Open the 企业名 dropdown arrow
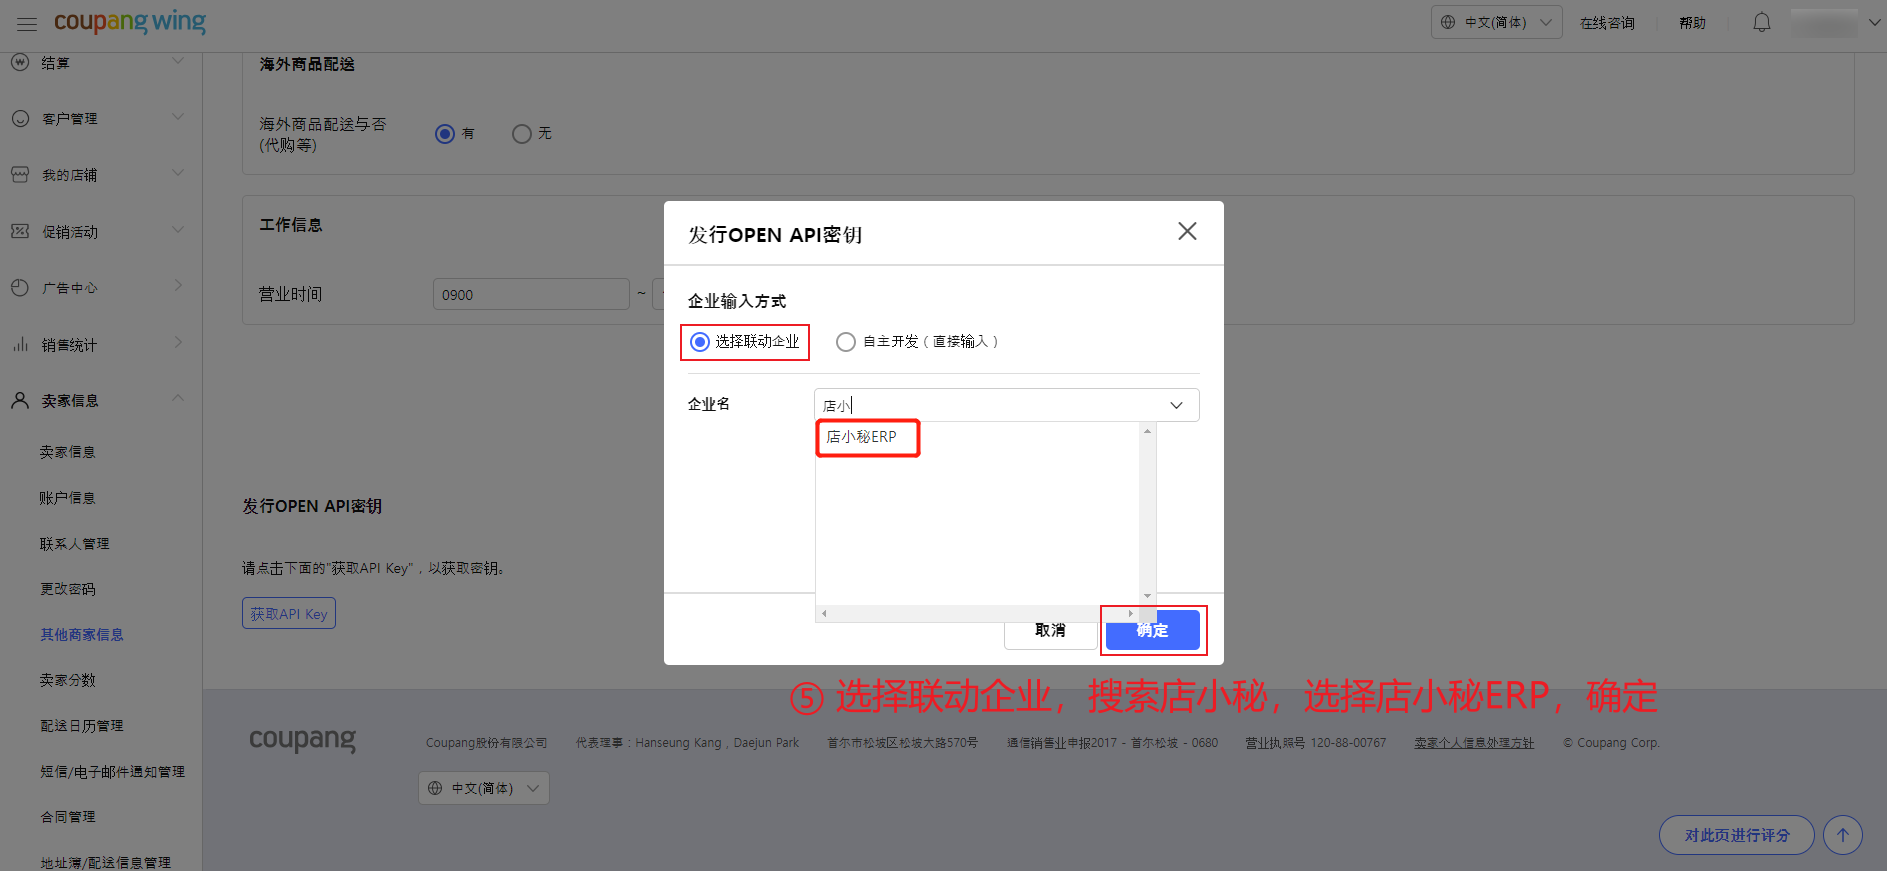The height and width of the screenshot is (871, 1887). (x=1177, y=405)
